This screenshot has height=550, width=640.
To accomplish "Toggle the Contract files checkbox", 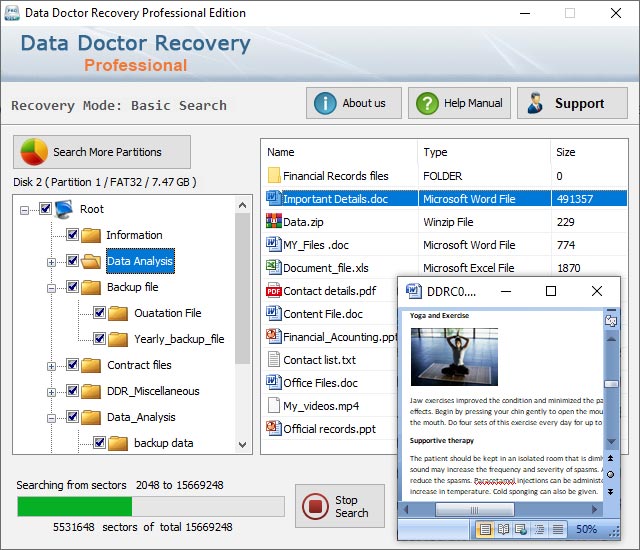I will [72, 364].
